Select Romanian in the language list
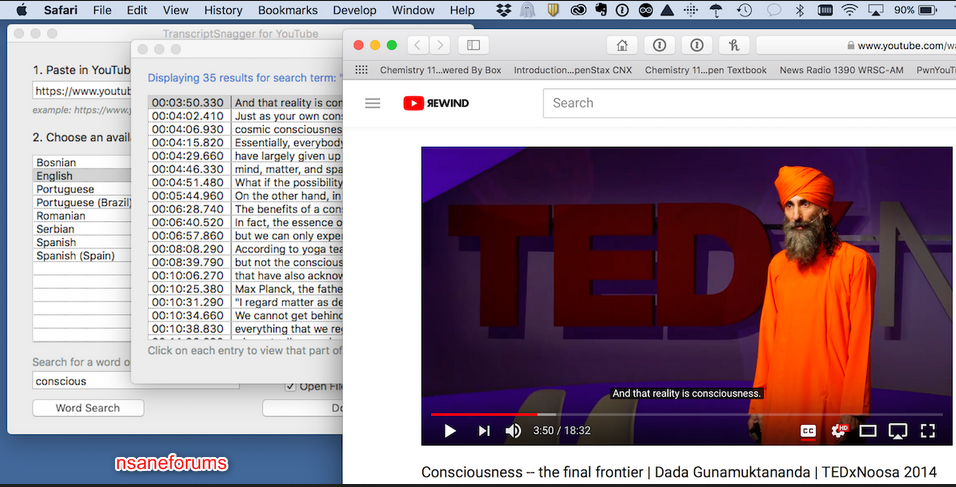This screenshot has height=487, width=956. [x=82, y=216]
